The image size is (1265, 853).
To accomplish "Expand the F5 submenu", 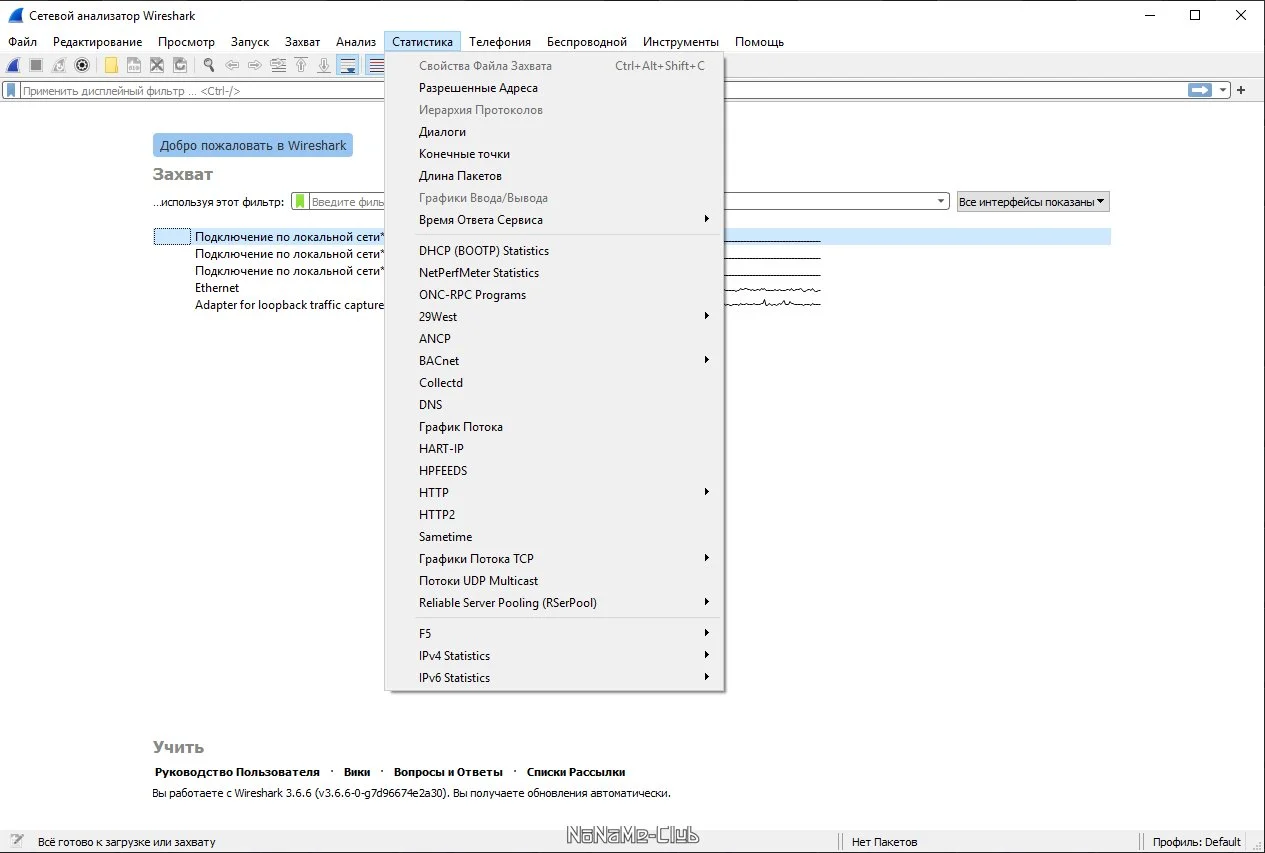I will point(554,633).
